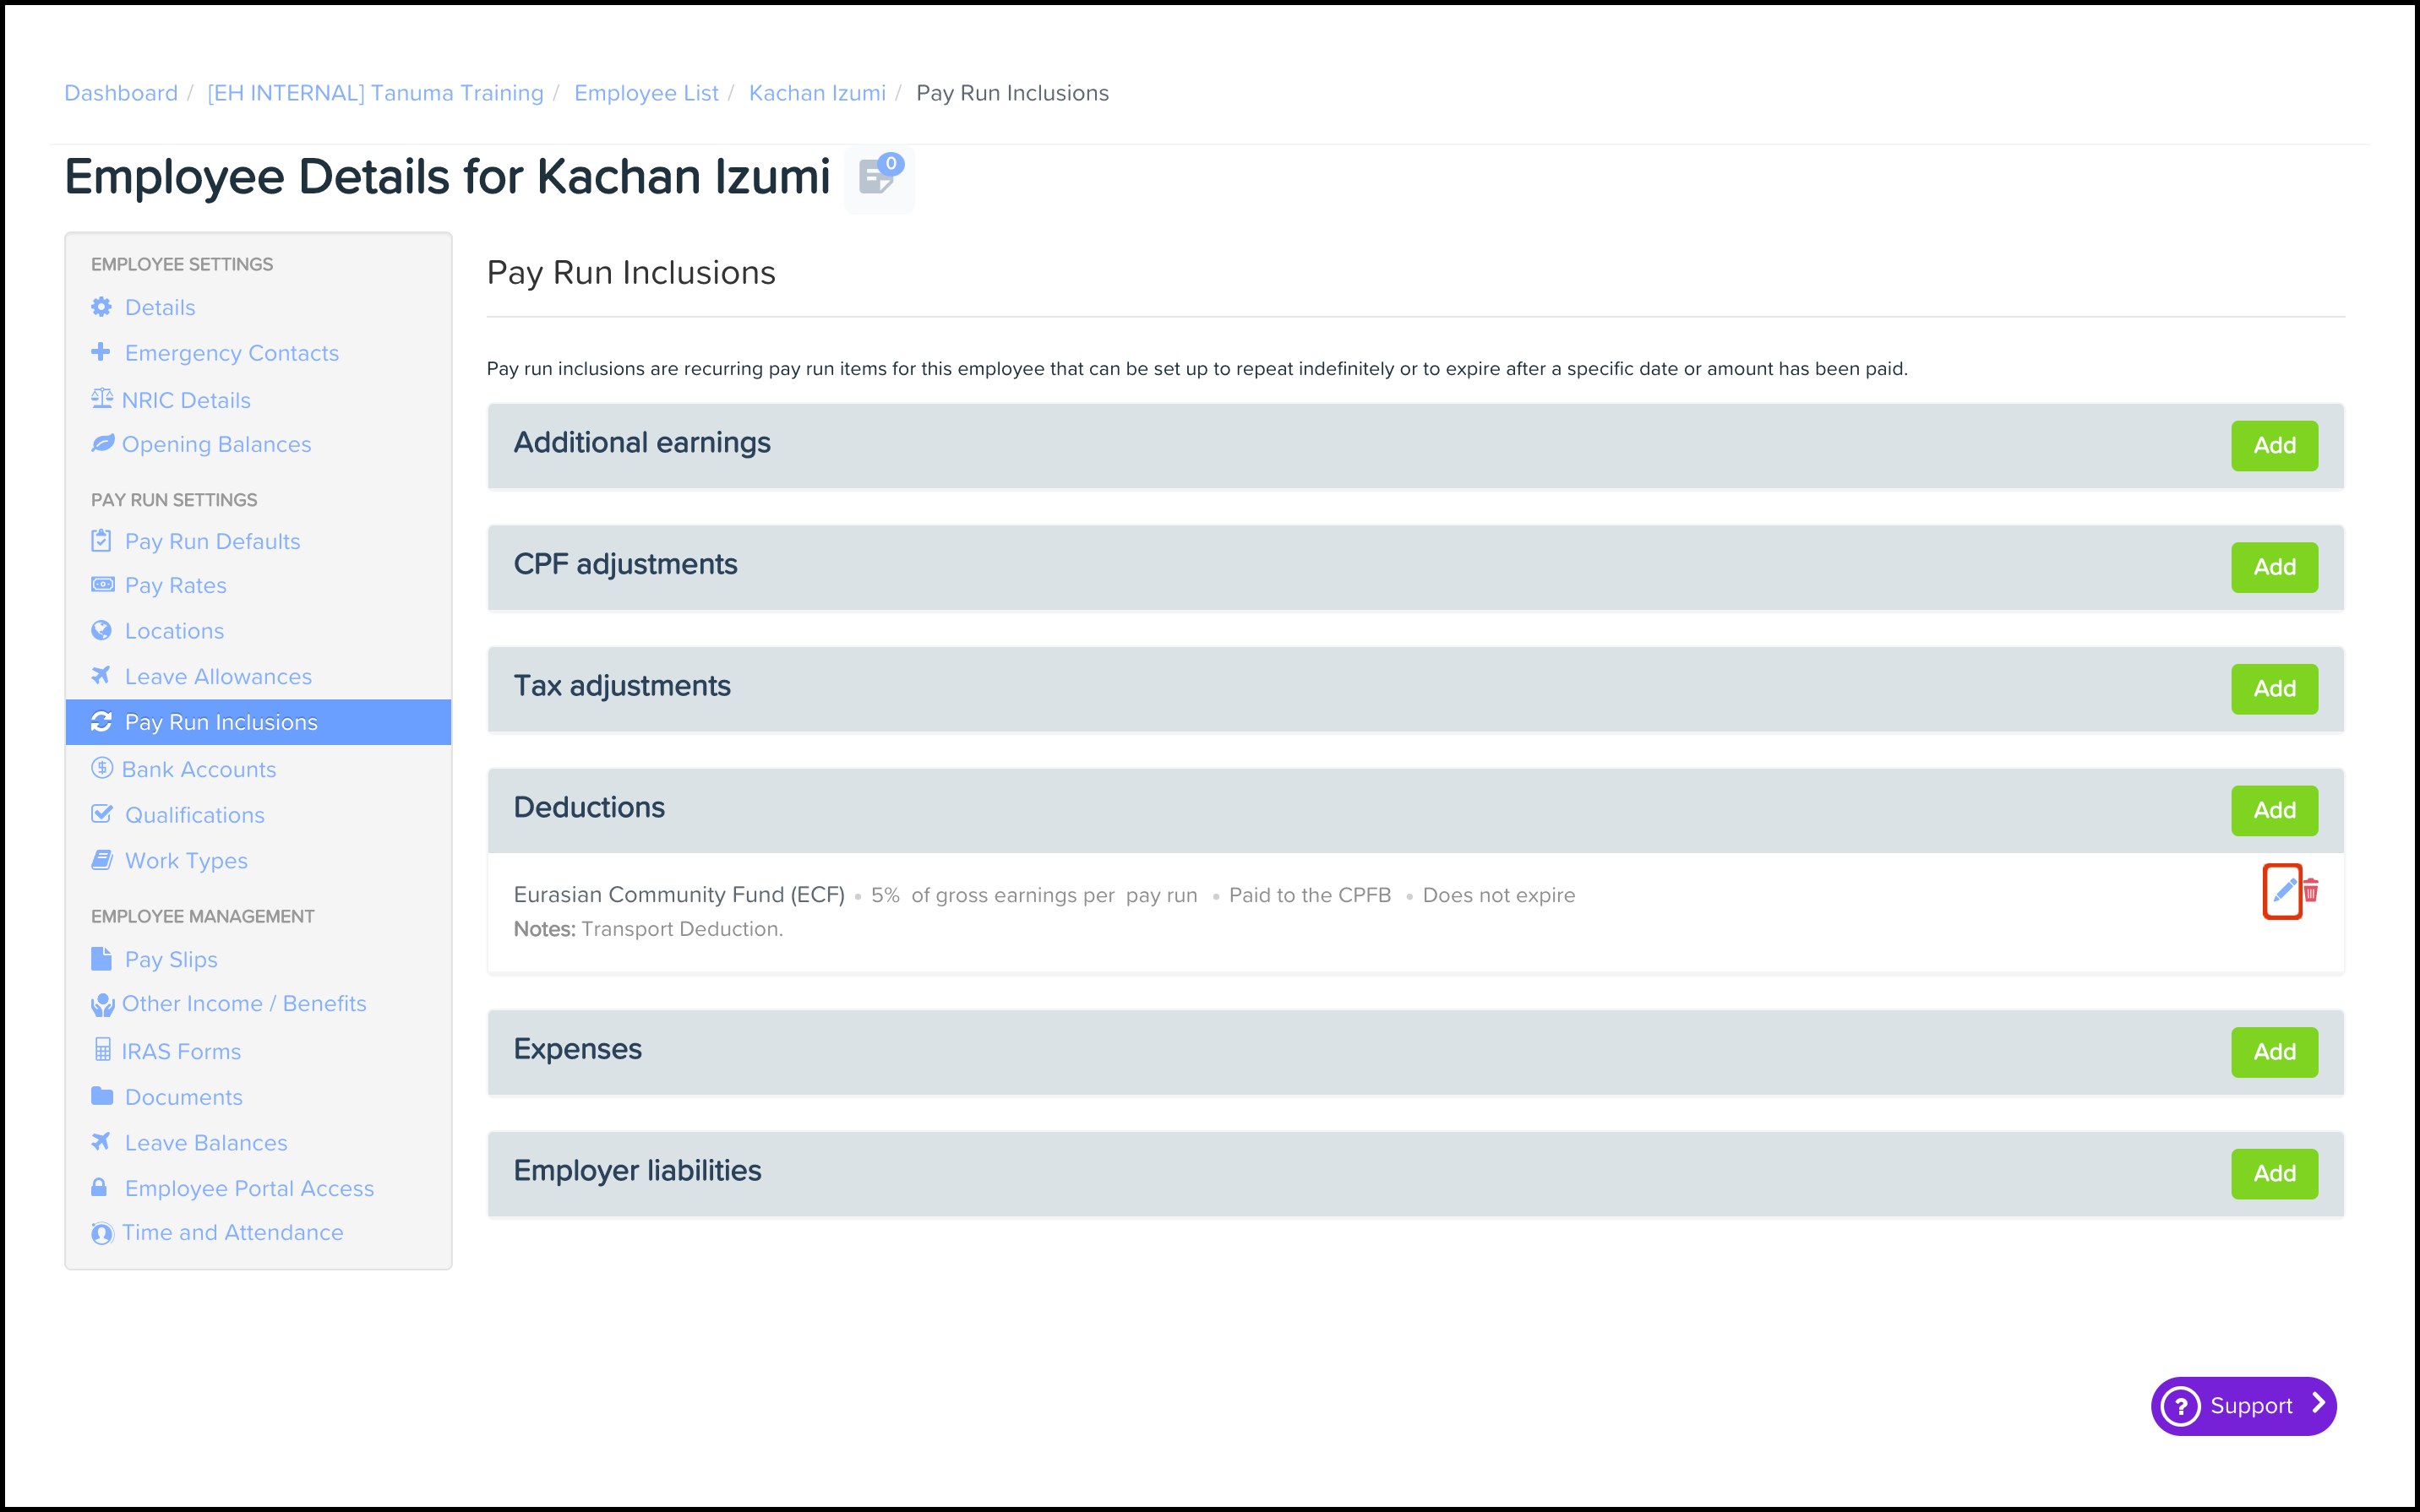Click the pencil edit icon for ECF deduction
The width and height of the screenshot is (2420, 1512).
(x=2283, y=889)
